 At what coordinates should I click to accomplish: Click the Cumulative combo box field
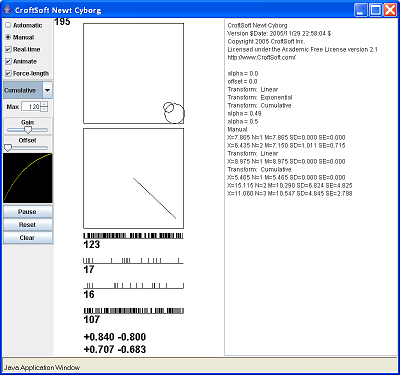pyautogui.click(x=23, y=90)
